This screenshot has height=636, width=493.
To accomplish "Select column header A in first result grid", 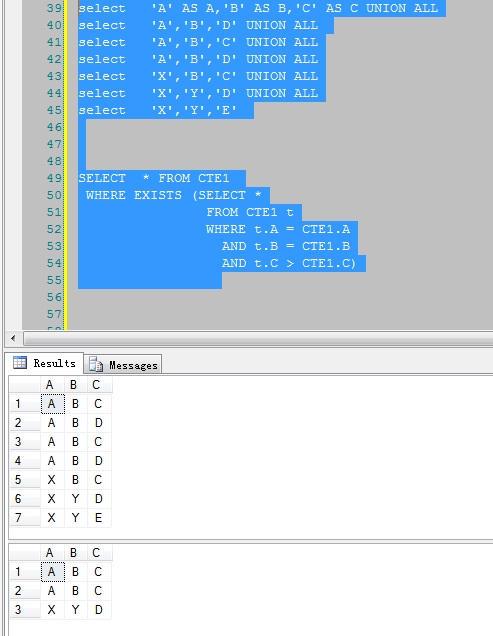I will click(x=52, y=385).
